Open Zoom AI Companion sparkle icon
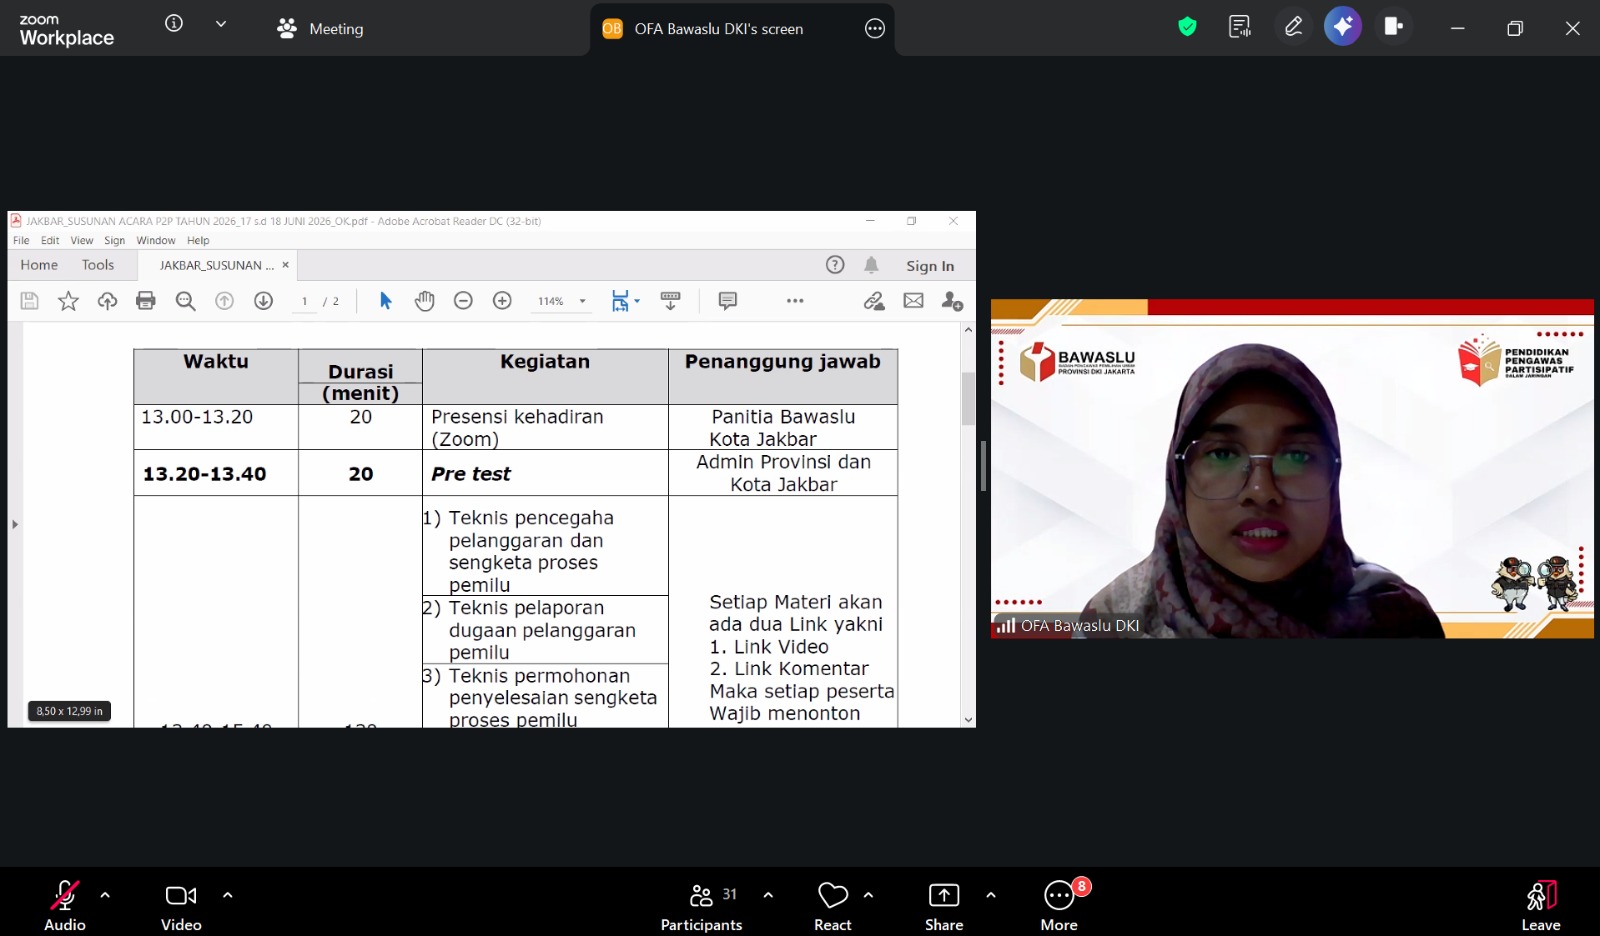Viewport: 1600px width, 936px height. click(1342, 27)
